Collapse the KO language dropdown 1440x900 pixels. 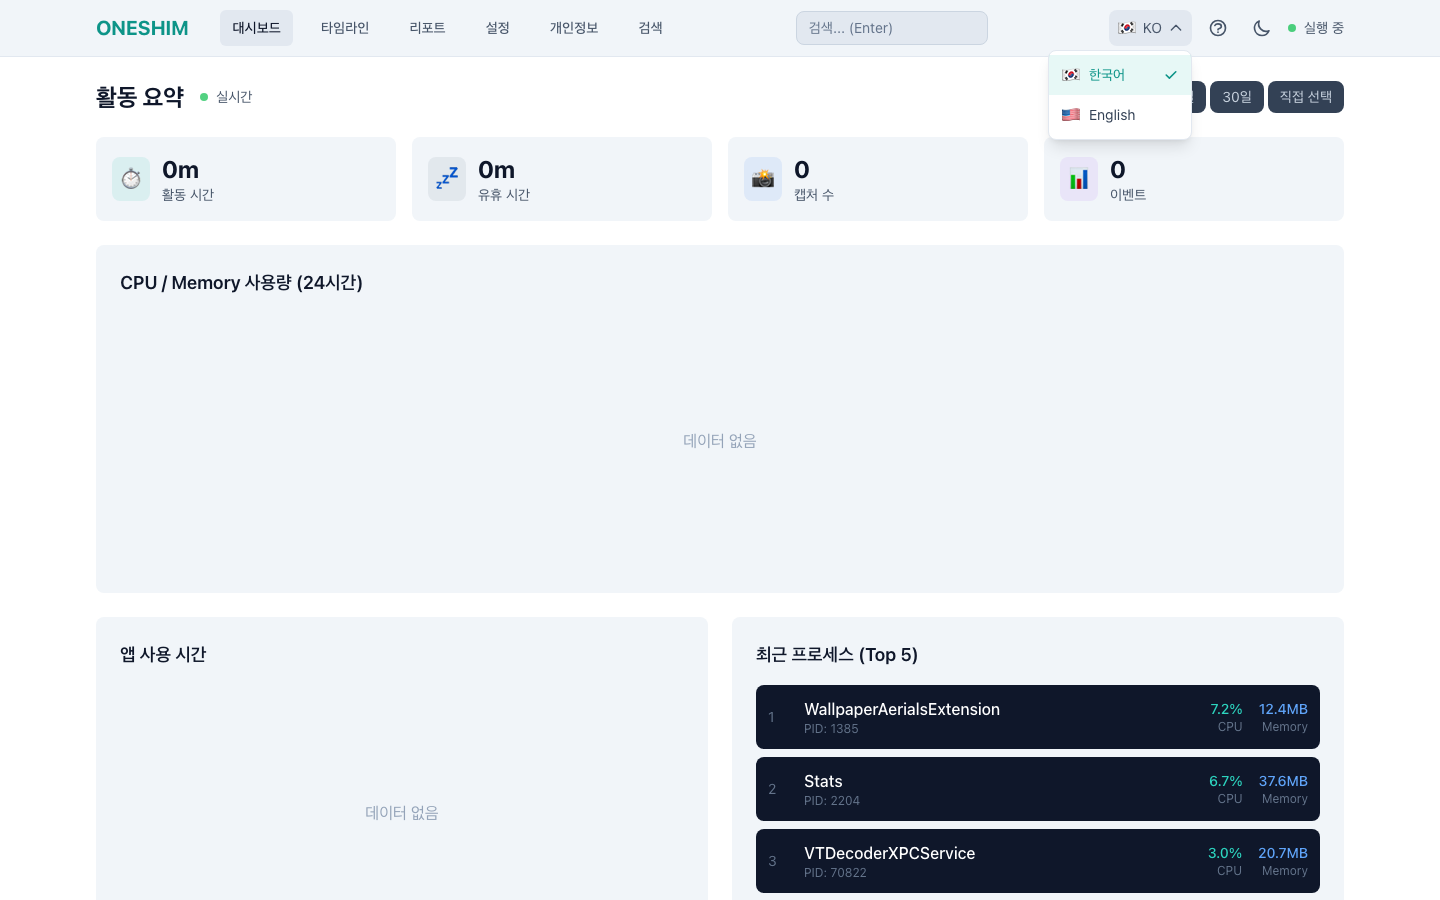(1150, 28)
